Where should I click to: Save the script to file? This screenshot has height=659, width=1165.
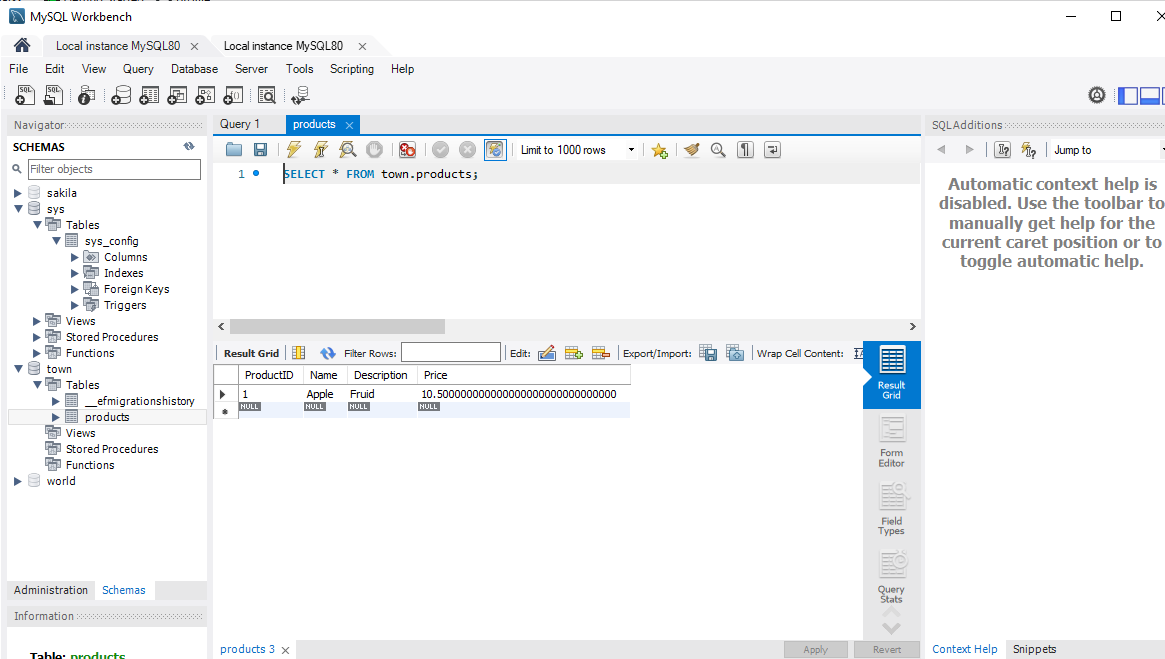point(261,149)
